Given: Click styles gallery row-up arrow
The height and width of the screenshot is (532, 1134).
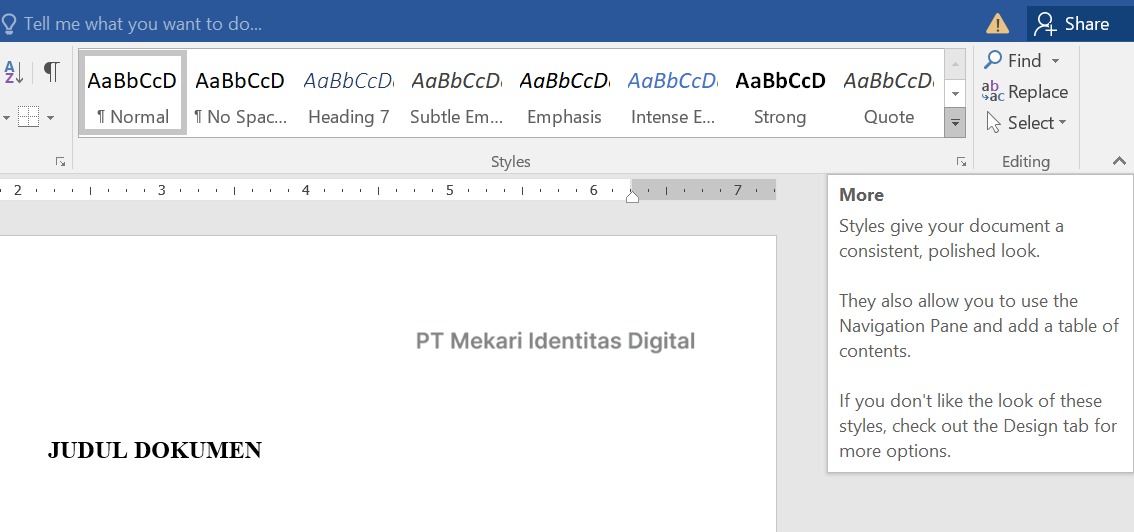Looking at the screenshot, I should (955, 64).
